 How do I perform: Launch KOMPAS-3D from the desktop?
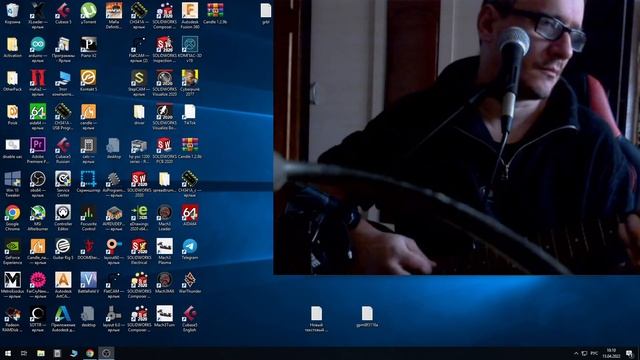click(x=190, y=49)
